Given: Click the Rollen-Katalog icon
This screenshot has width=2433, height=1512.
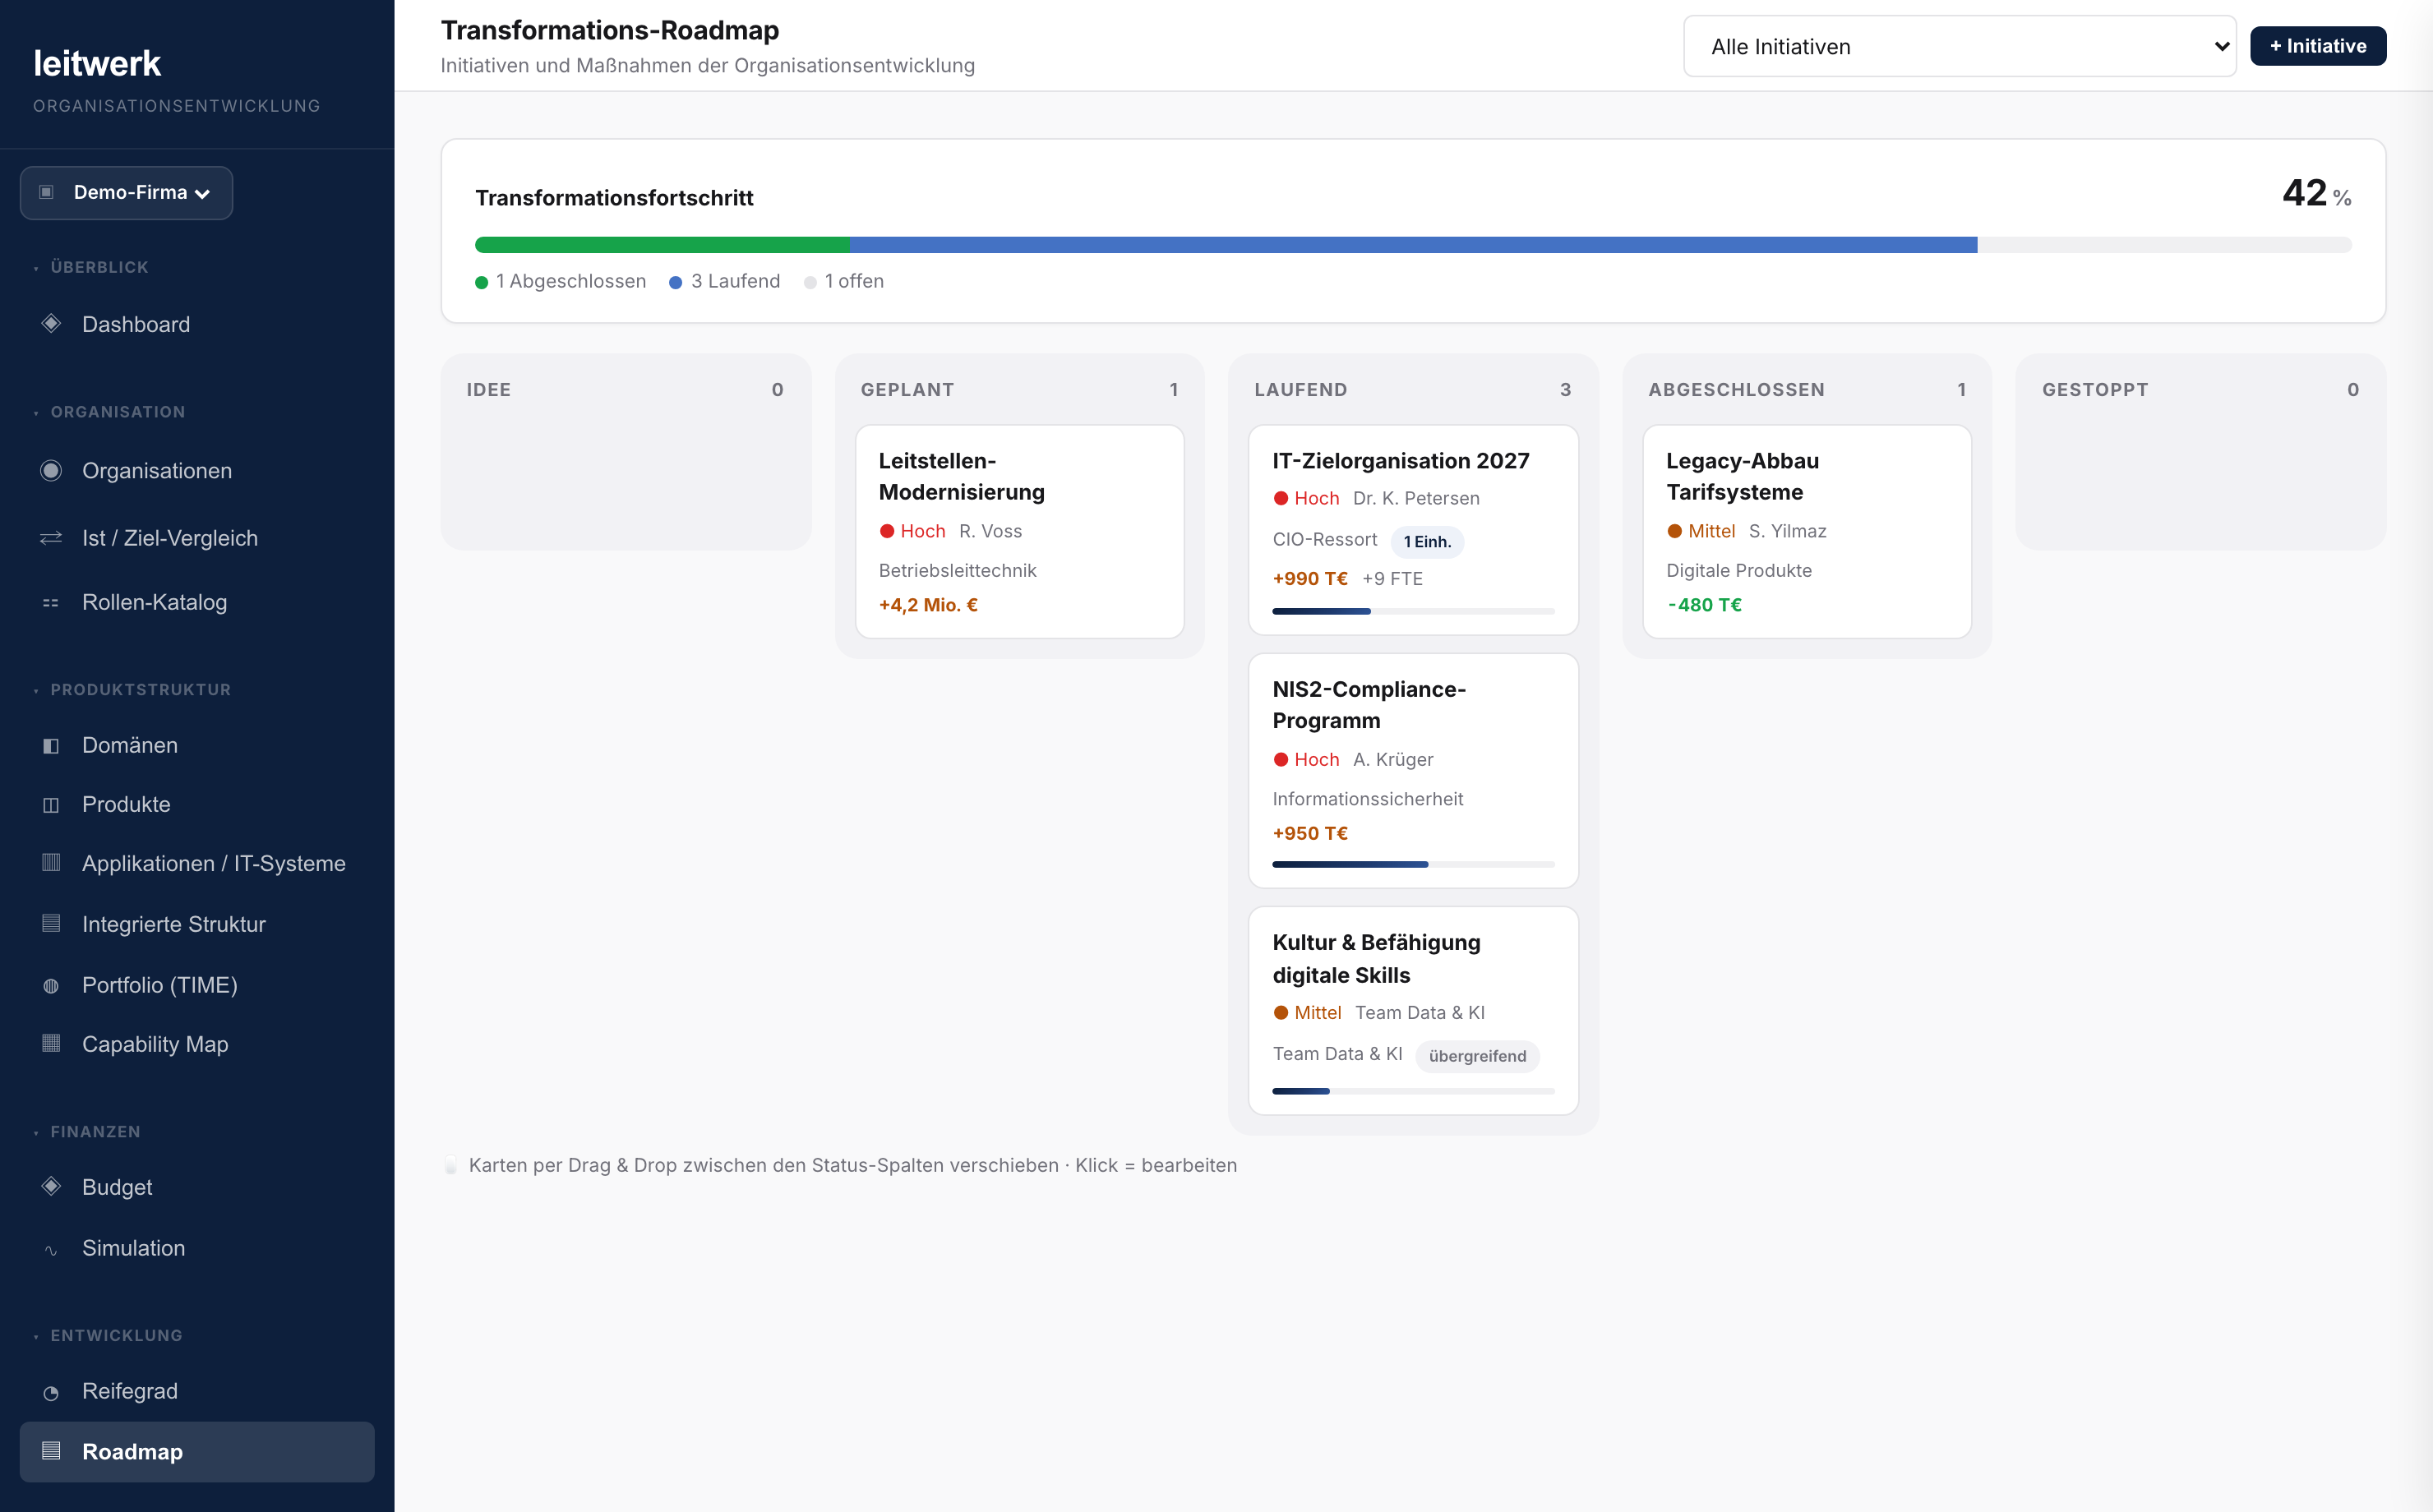Looking at the screenshot, I should point(51,603).
